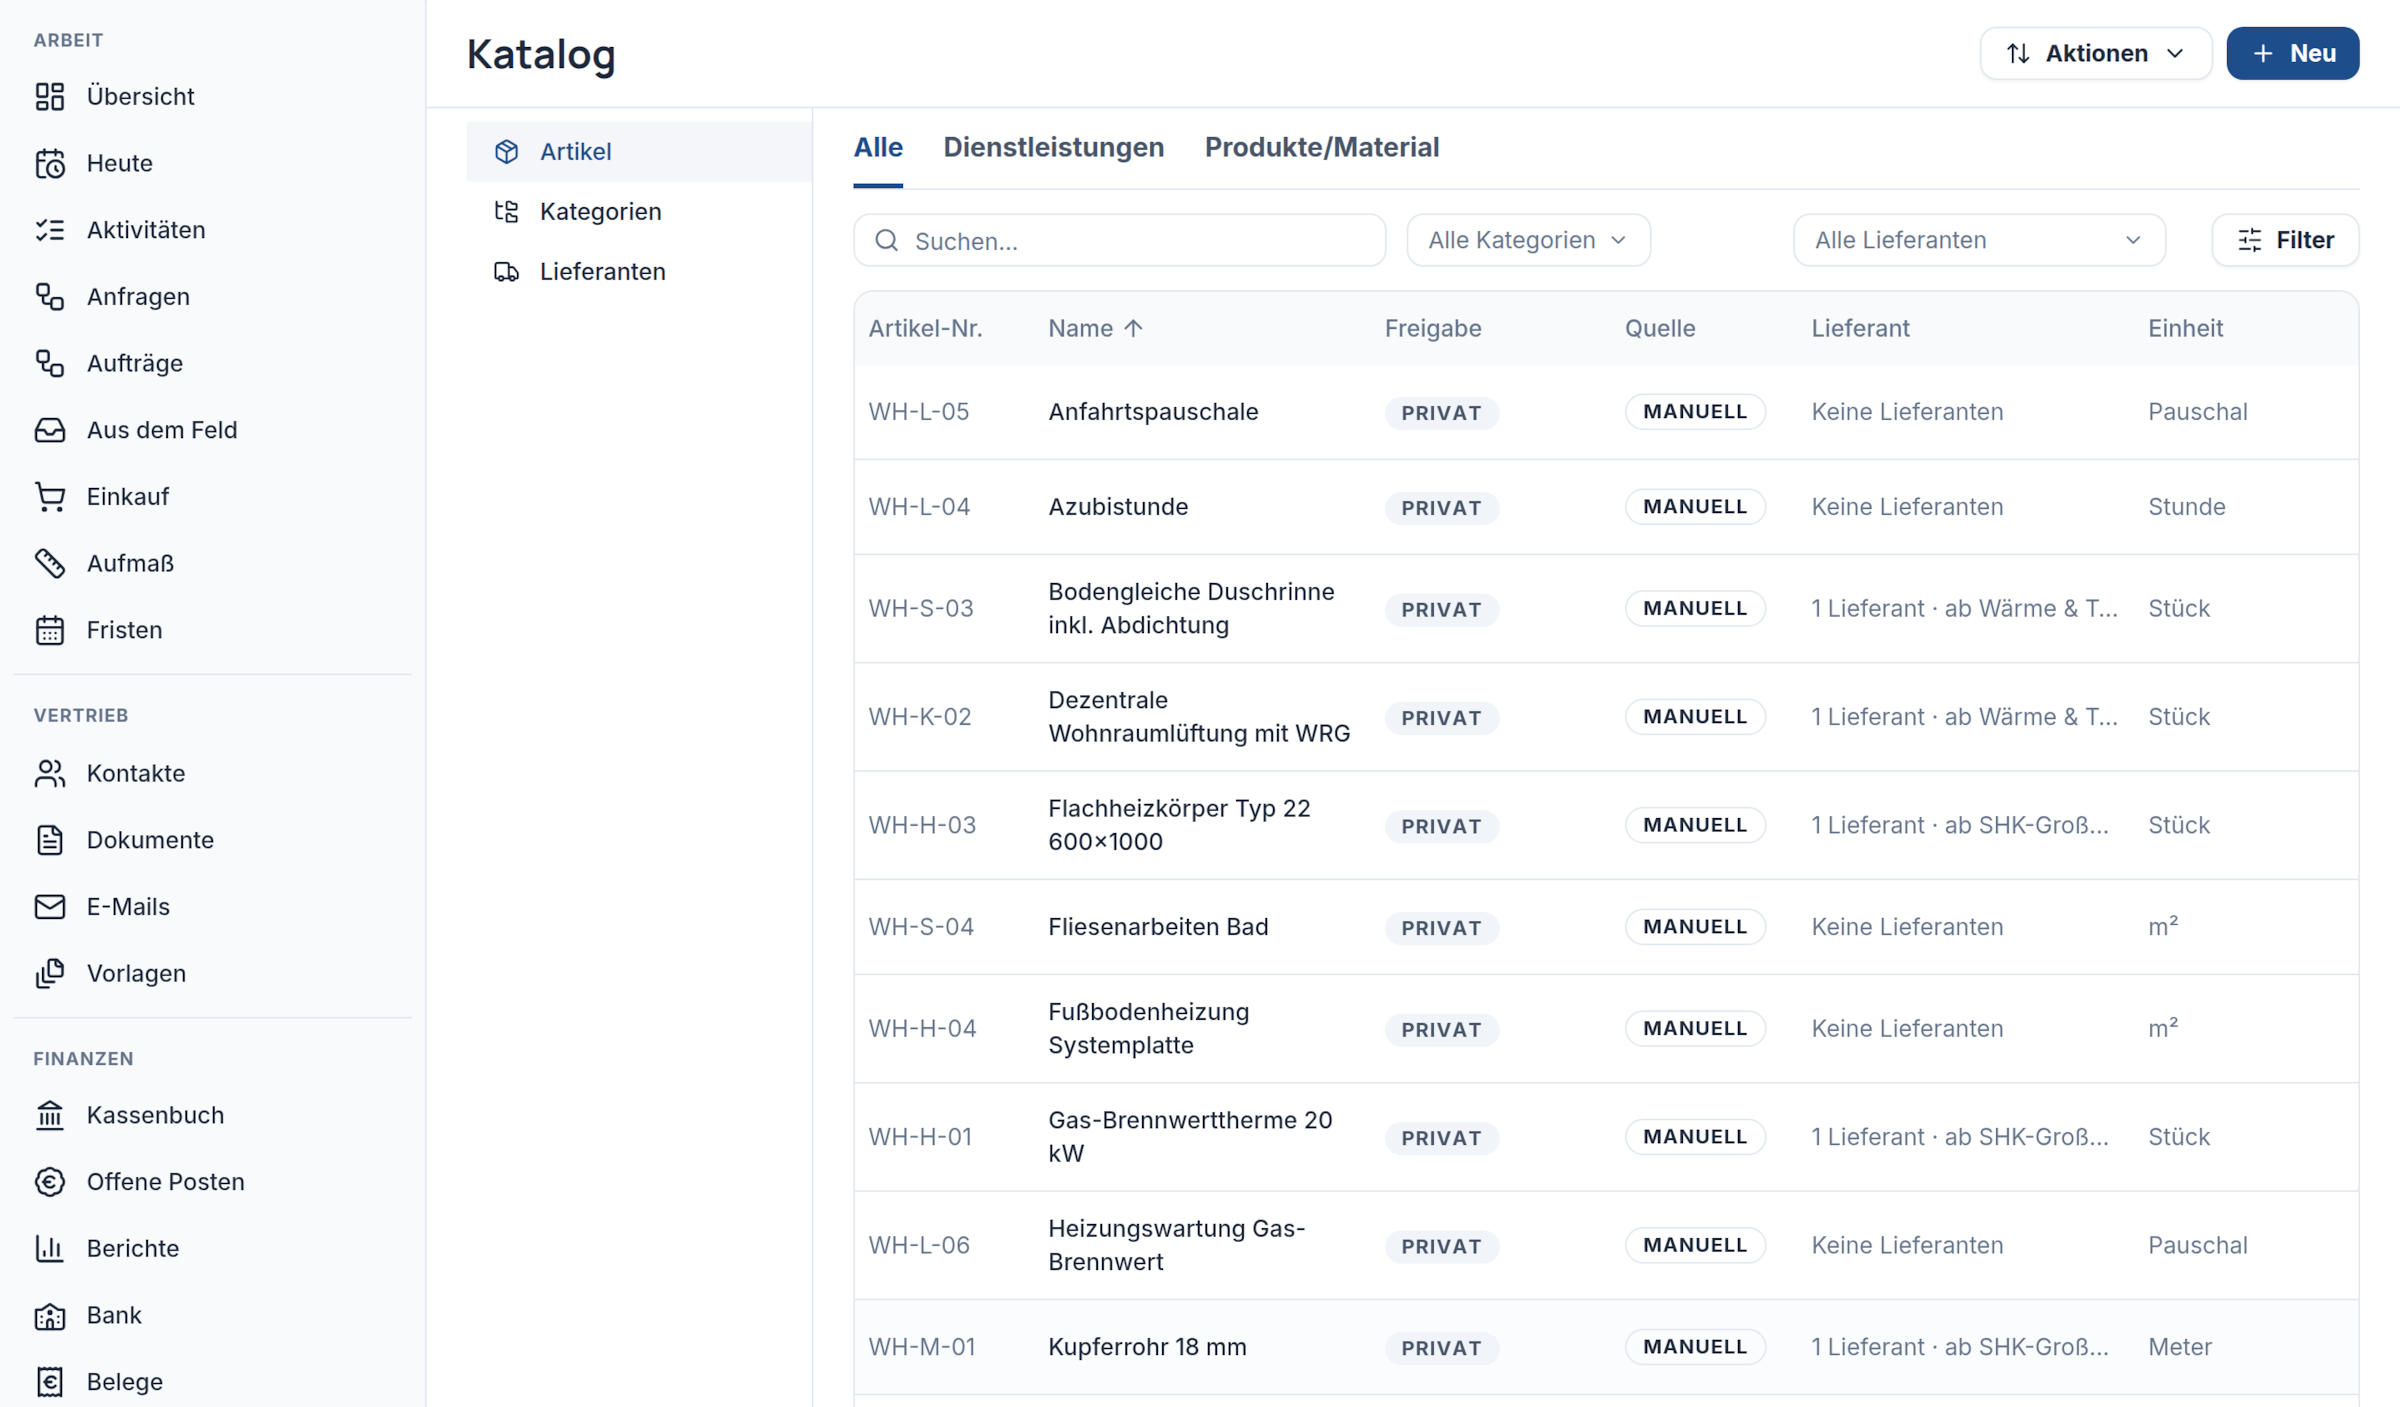Open Aus dem Feld inbox icon

pos(50,430)
